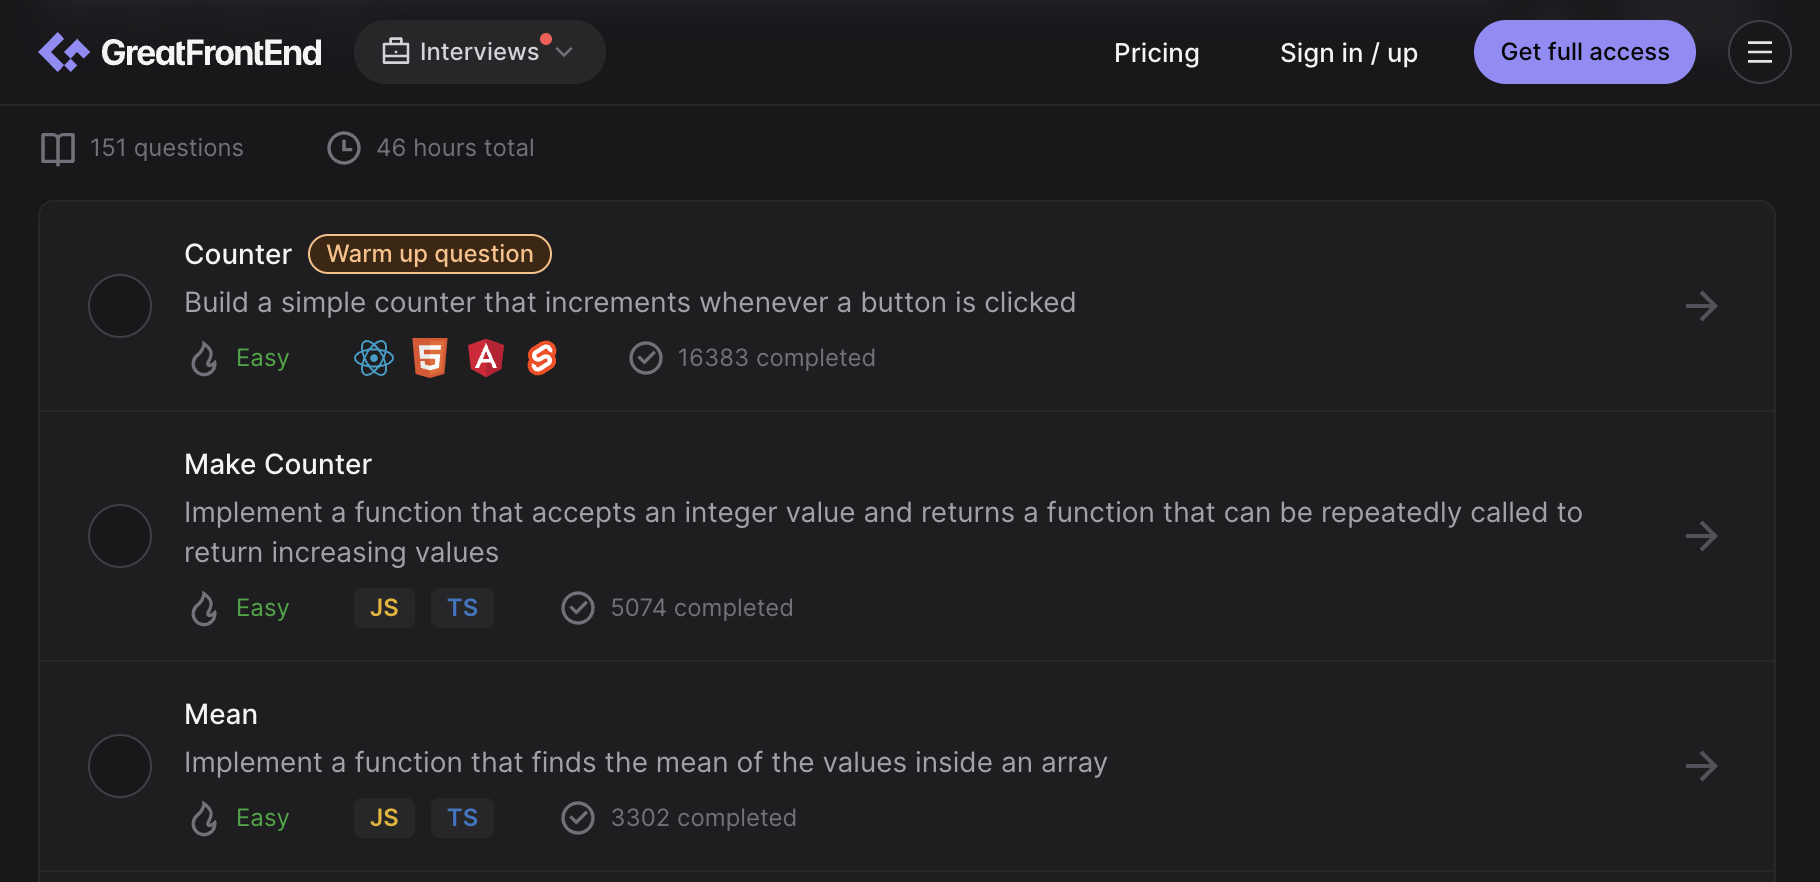This screenshot has height=882, width=1820.
Task: Select the HTML5 icon under Counter
Action: (x=429, y=357)
